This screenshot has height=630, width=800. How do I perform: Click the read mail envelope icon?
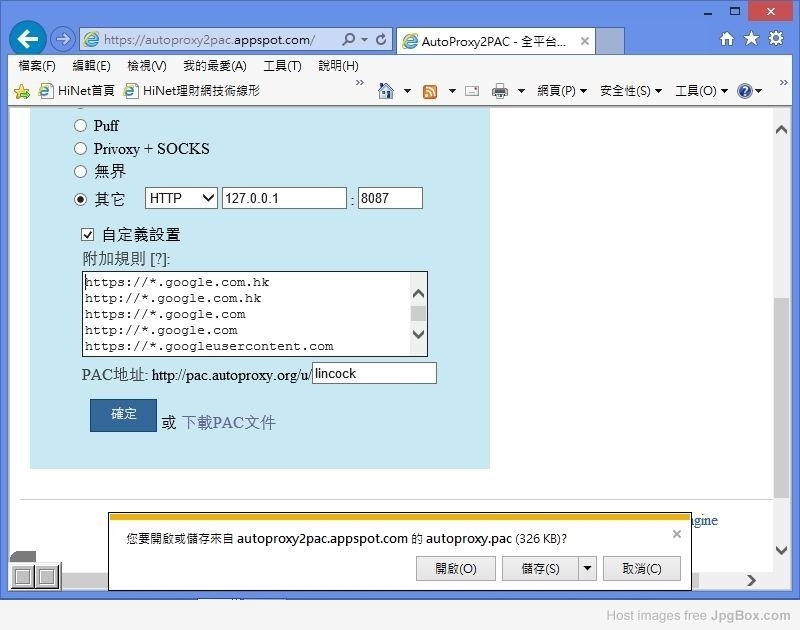point(472,91)
